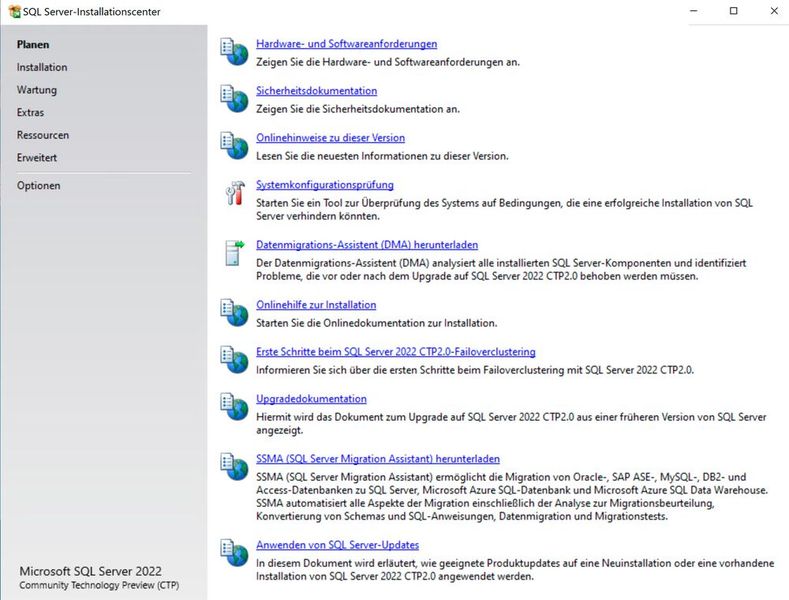
Task: Open Erste Schritte beim Failoverclustering link
Action: 396,352
